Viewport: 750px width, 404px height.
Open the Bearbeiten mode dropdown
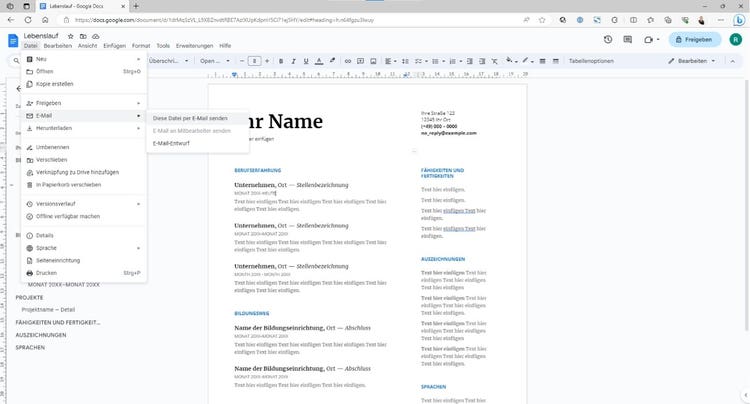[x=692, y=61]
